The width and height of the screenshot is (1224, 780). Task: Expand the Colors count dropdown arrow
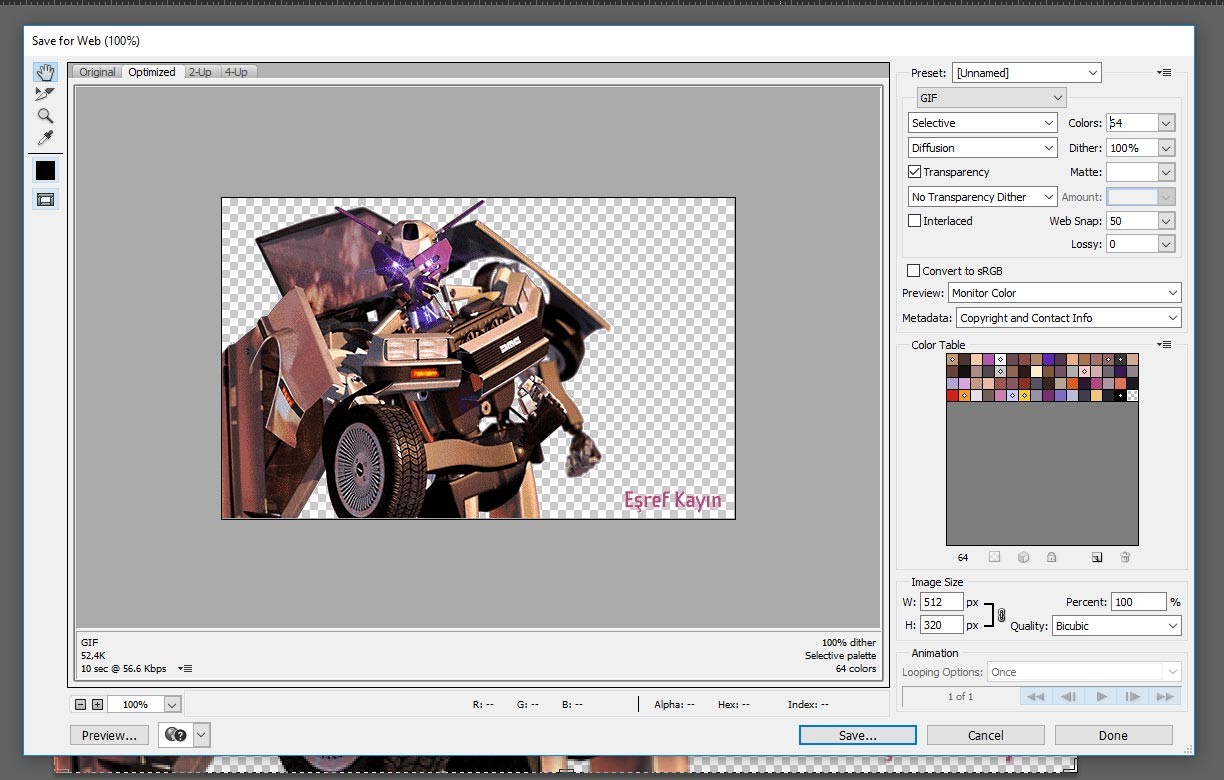pyautogui.click(x=1166, y=123)
